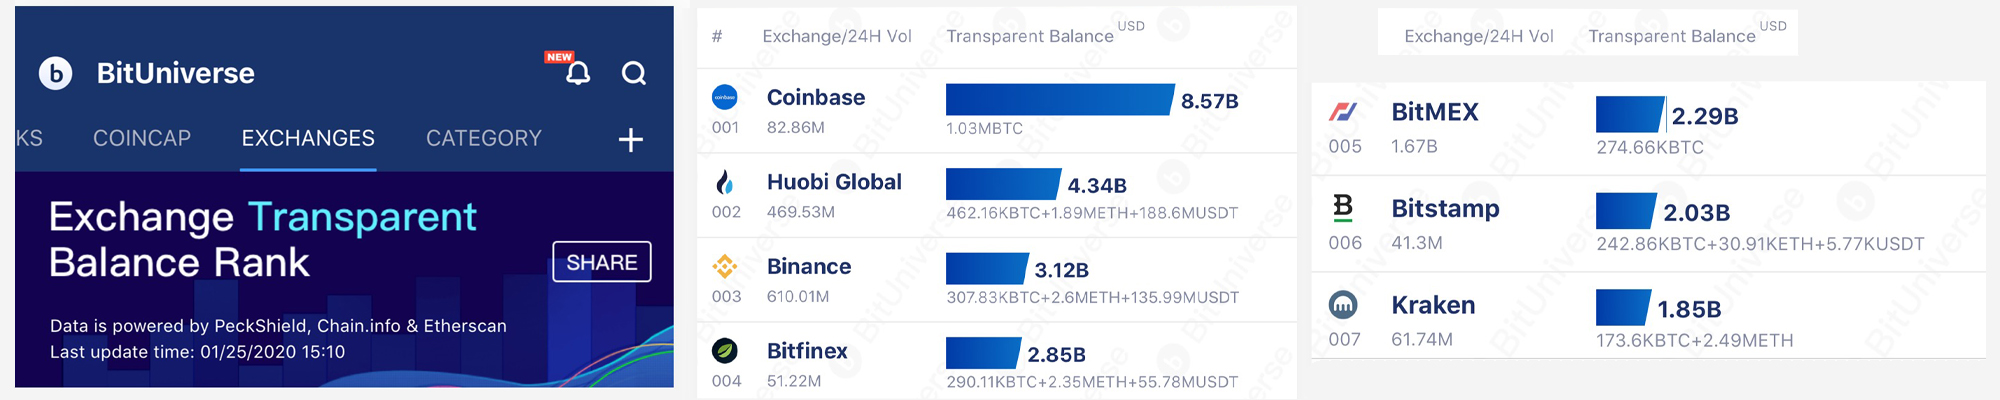
Task: Click the Coinbase exchange logo
Action: click(x=725, y=97)
